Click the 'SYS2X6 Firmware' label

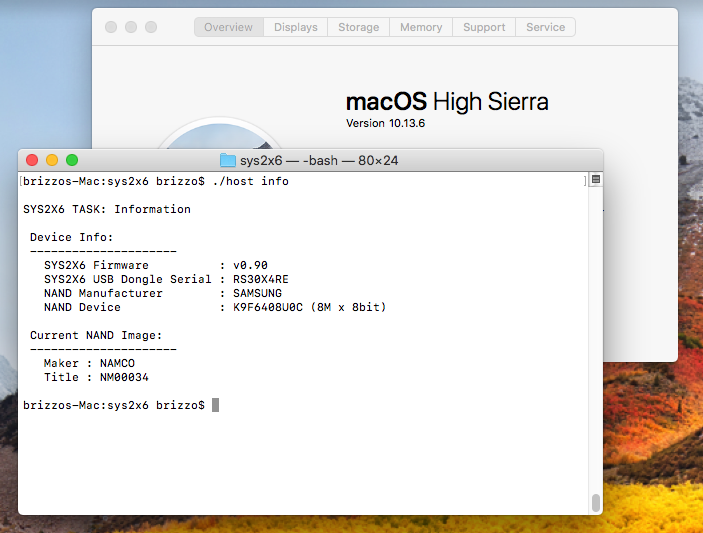pos(96,265)
